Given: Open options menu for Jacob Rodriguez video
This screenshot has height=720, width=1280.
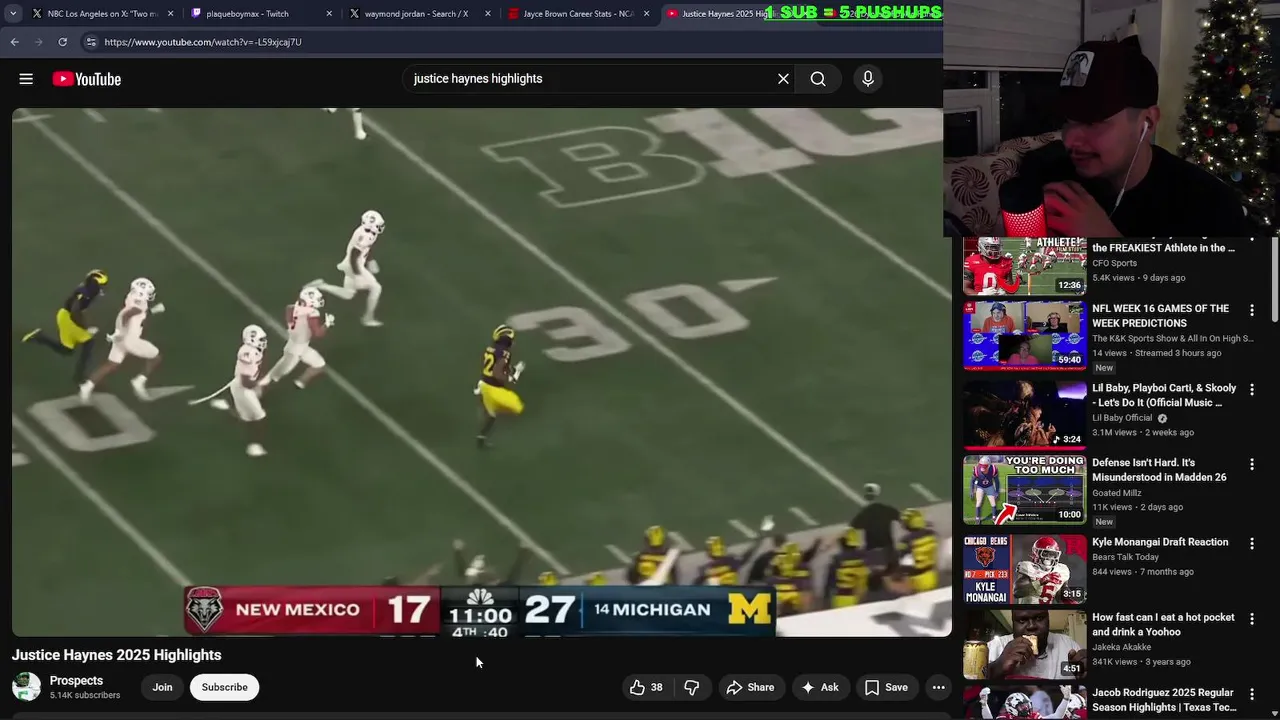Looking at the screenshot, I should [1251, 695].
